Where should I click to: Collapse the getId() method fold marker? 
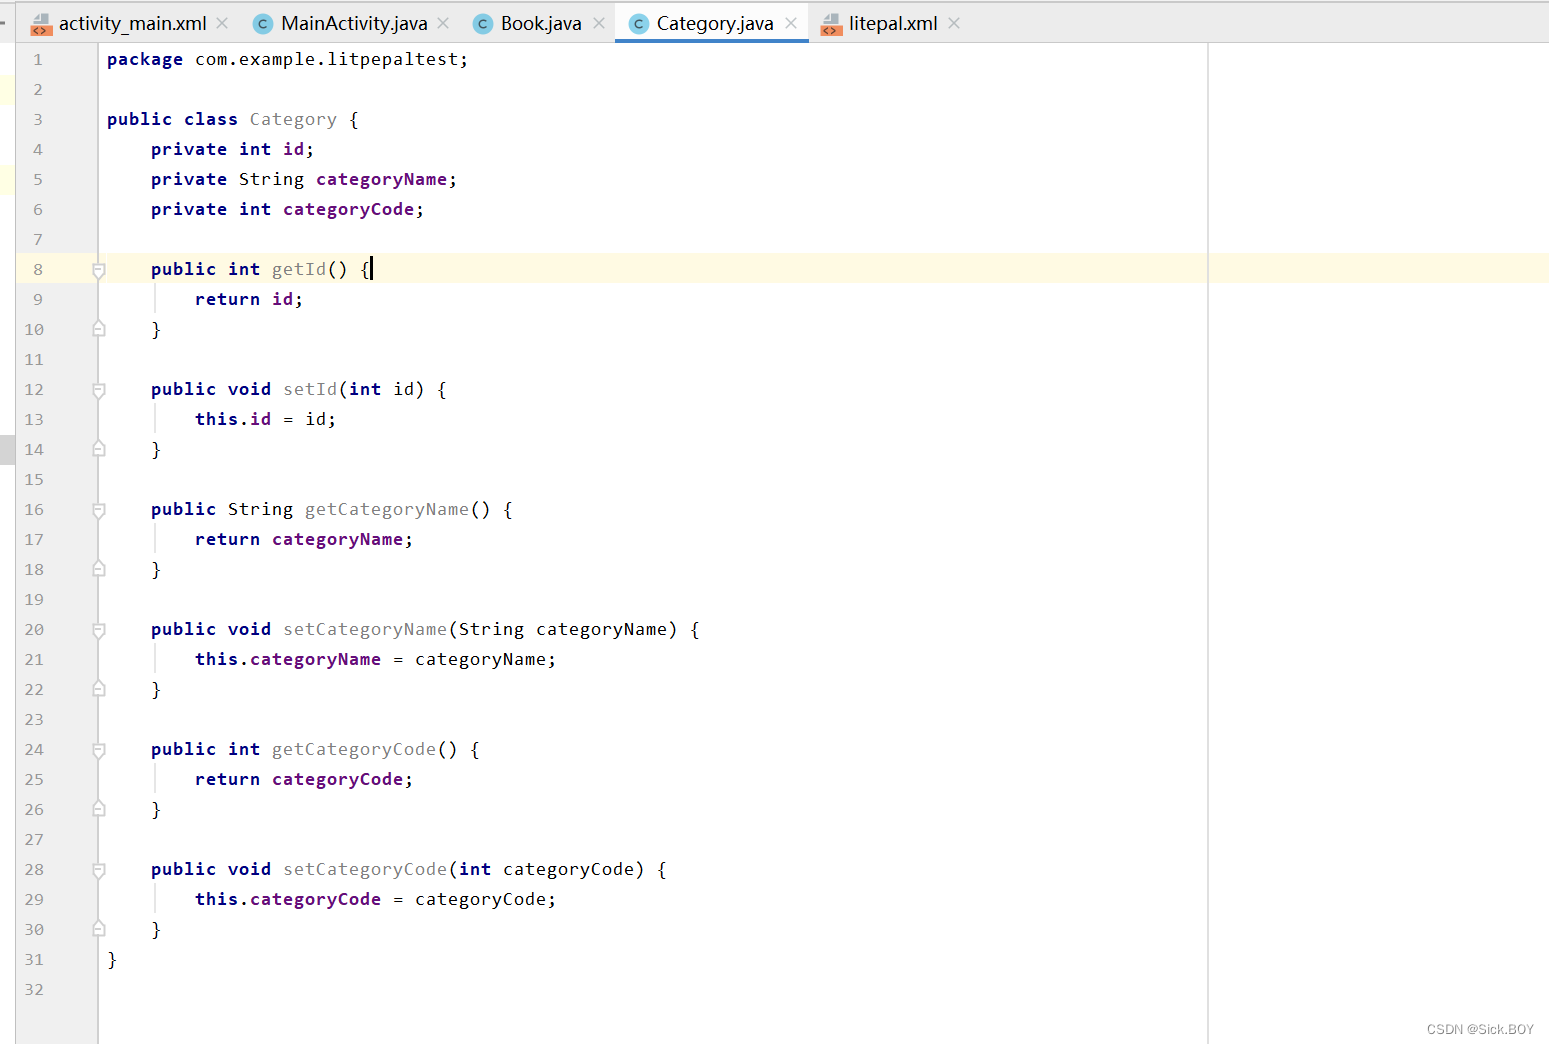tap(99, 270)
